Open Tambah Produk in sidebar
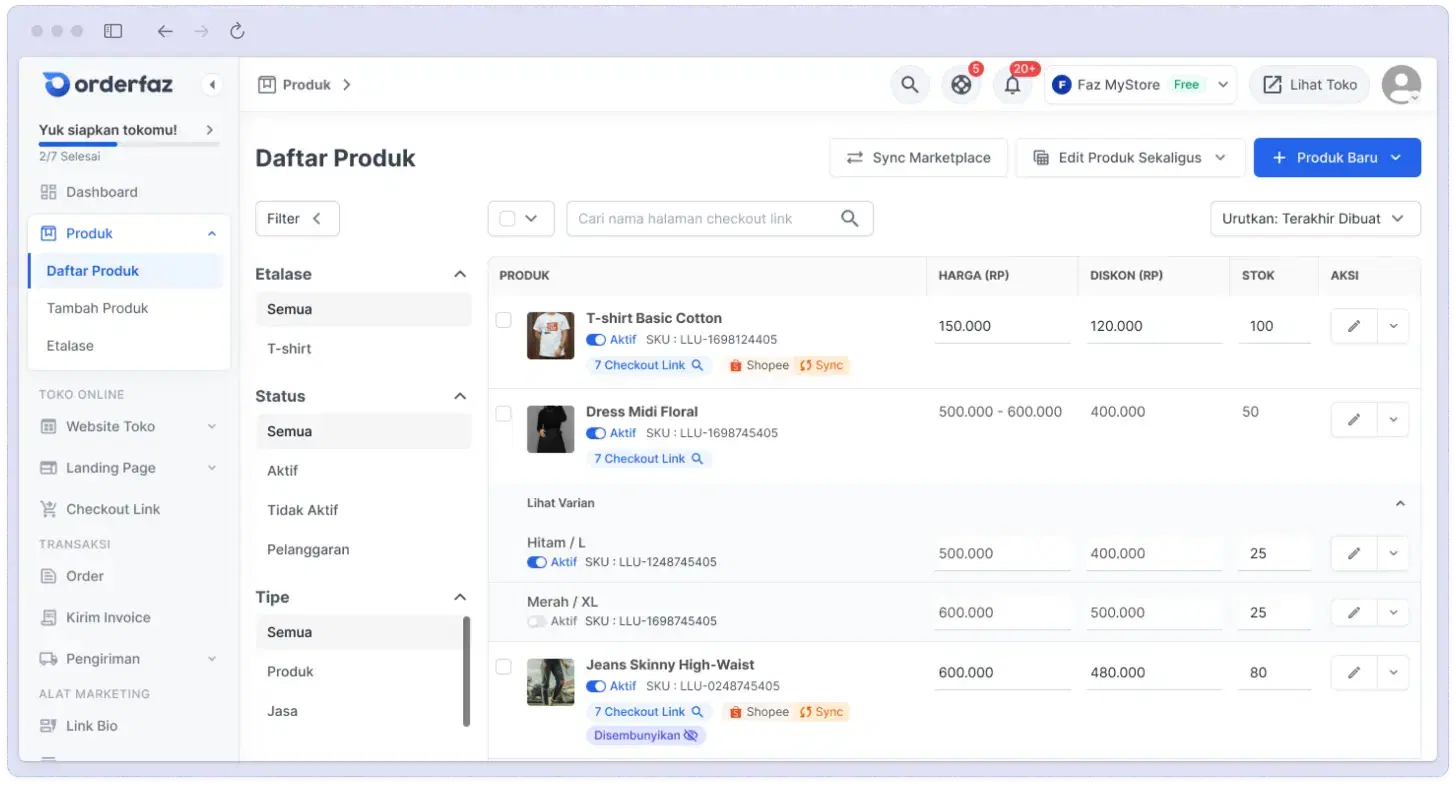 (x=97, y=308)
